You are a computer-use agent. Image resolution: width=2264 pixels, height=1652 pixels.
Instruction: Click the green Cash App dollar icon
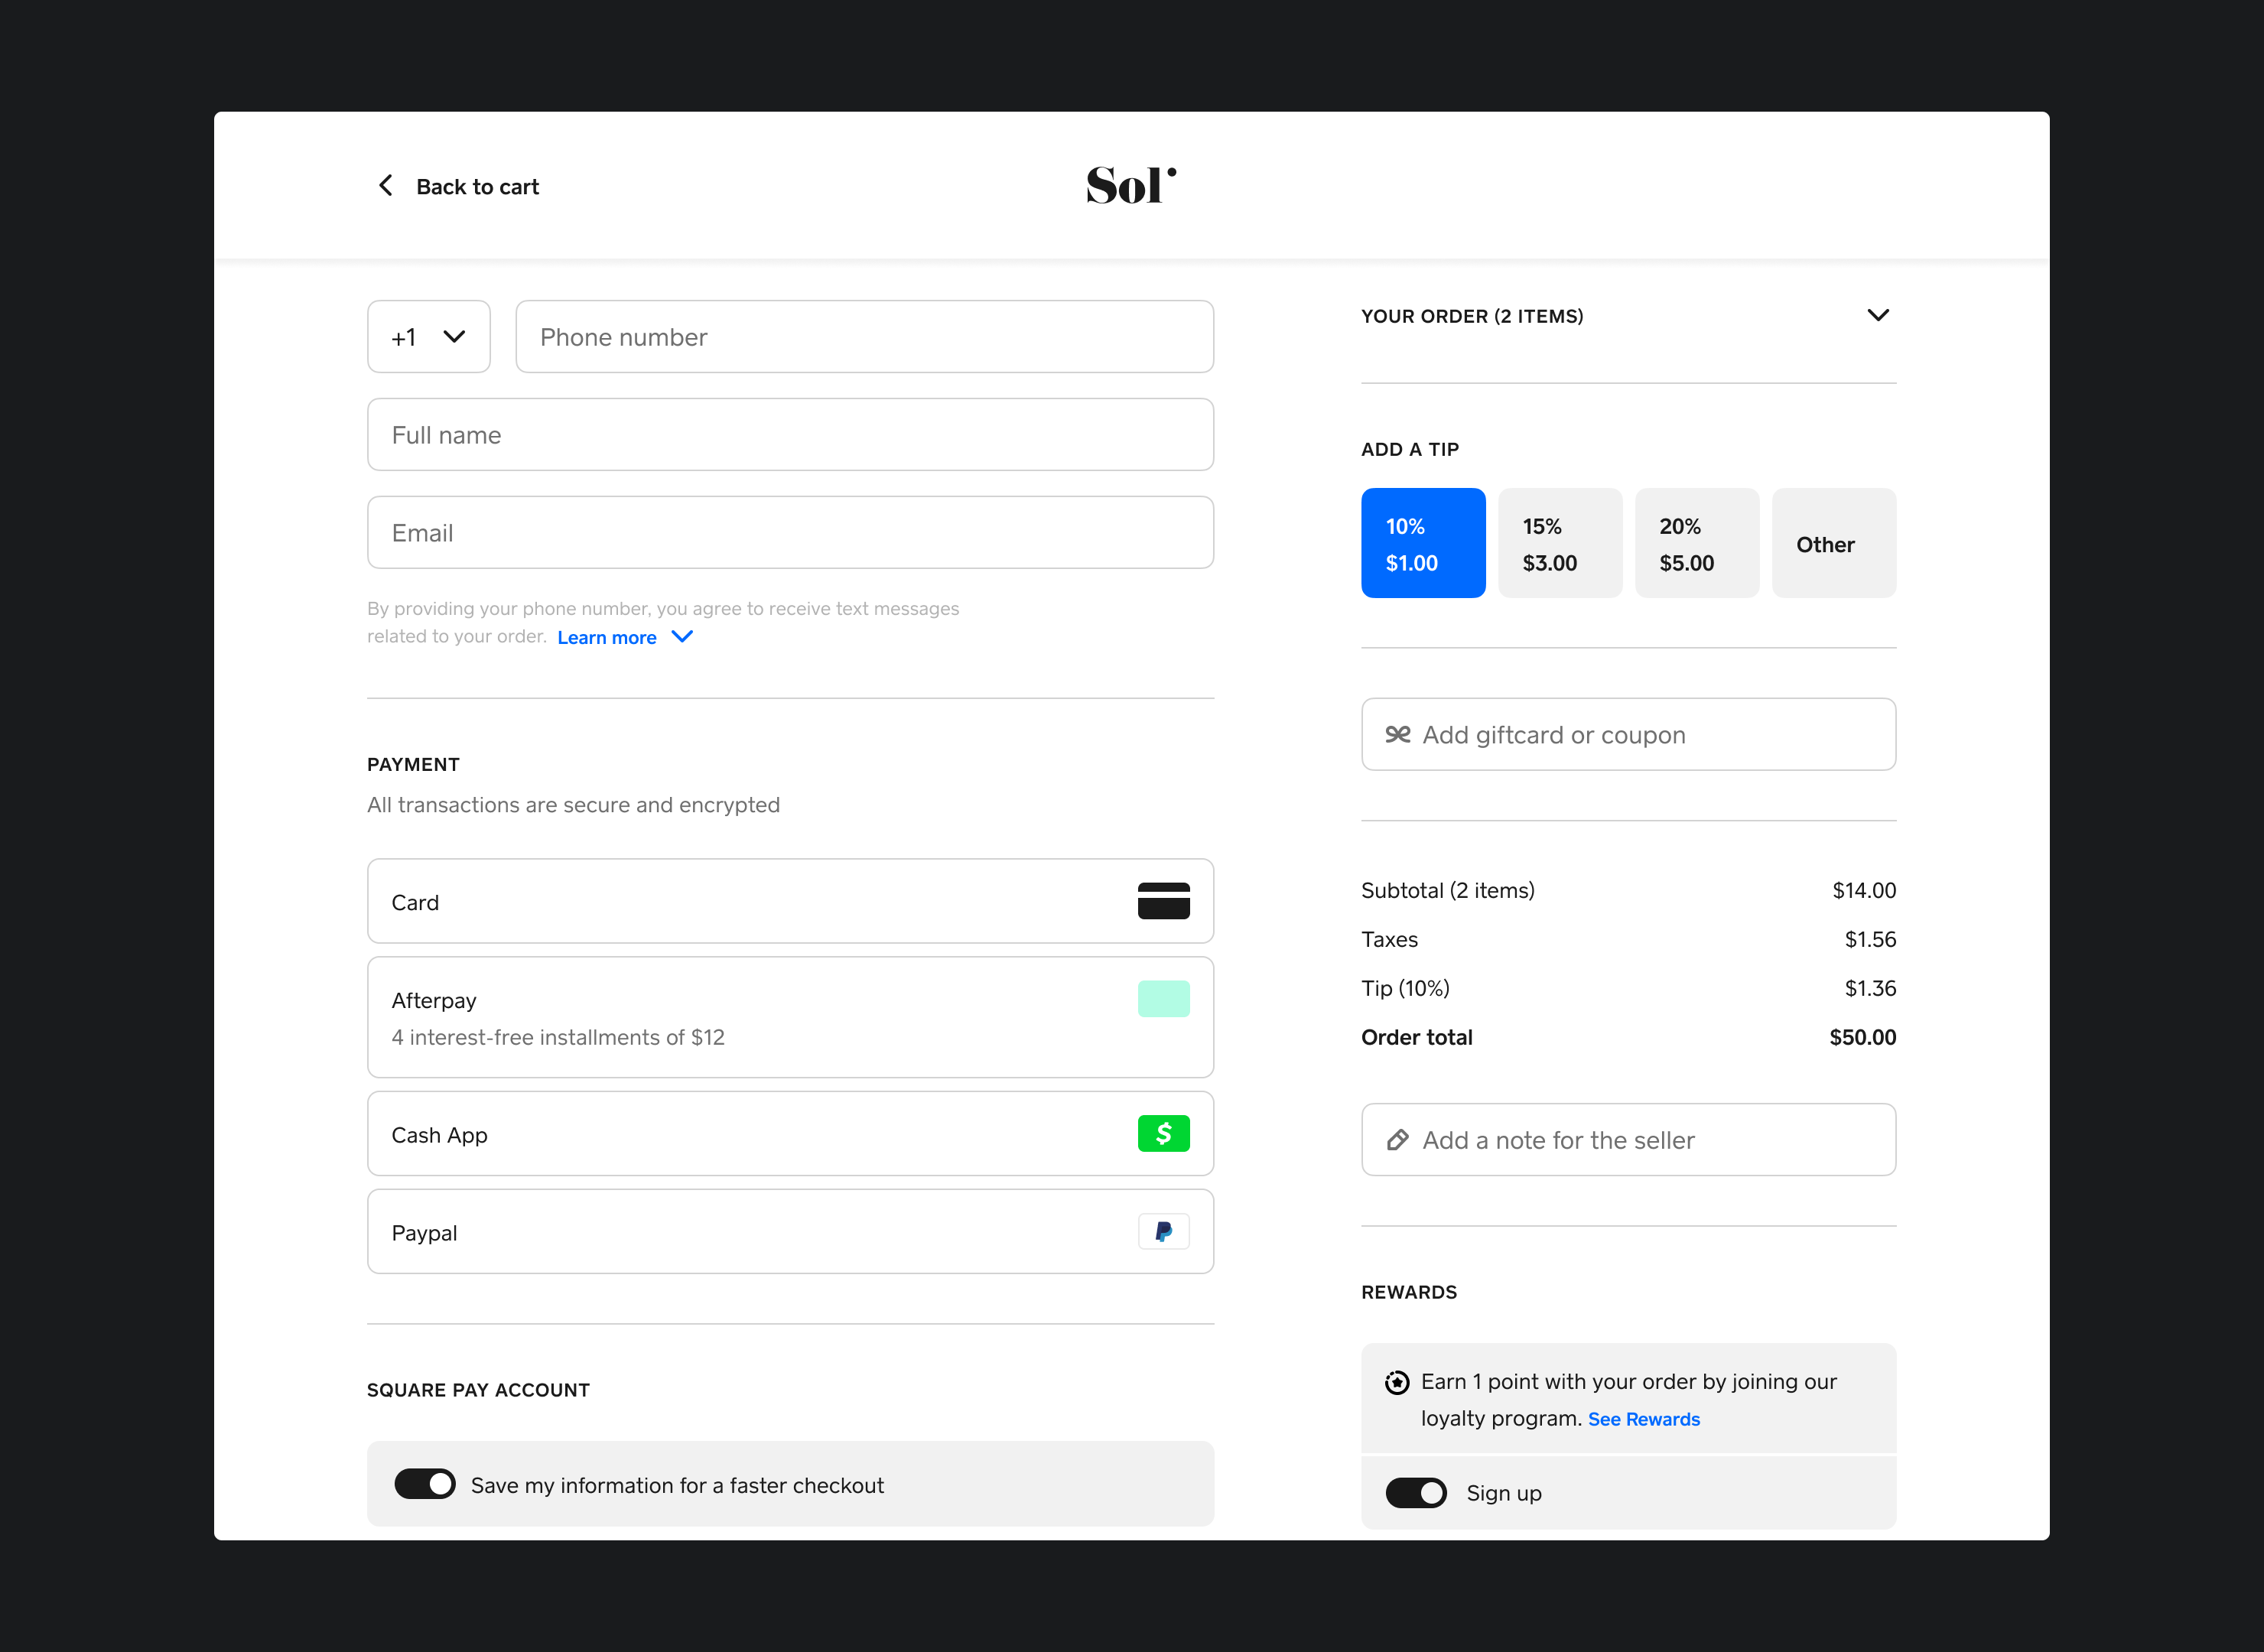pyautogui.click(x=1164, y=1134)
